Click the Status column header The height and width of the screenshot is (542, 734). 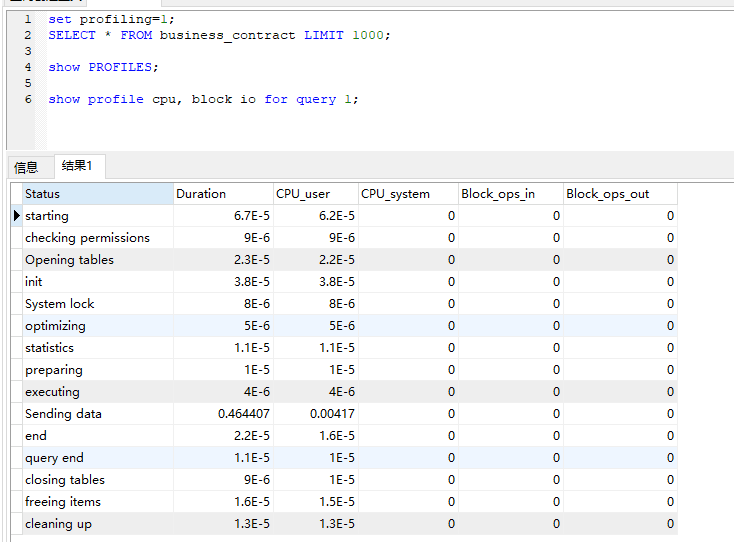click(x=98, y=194)
